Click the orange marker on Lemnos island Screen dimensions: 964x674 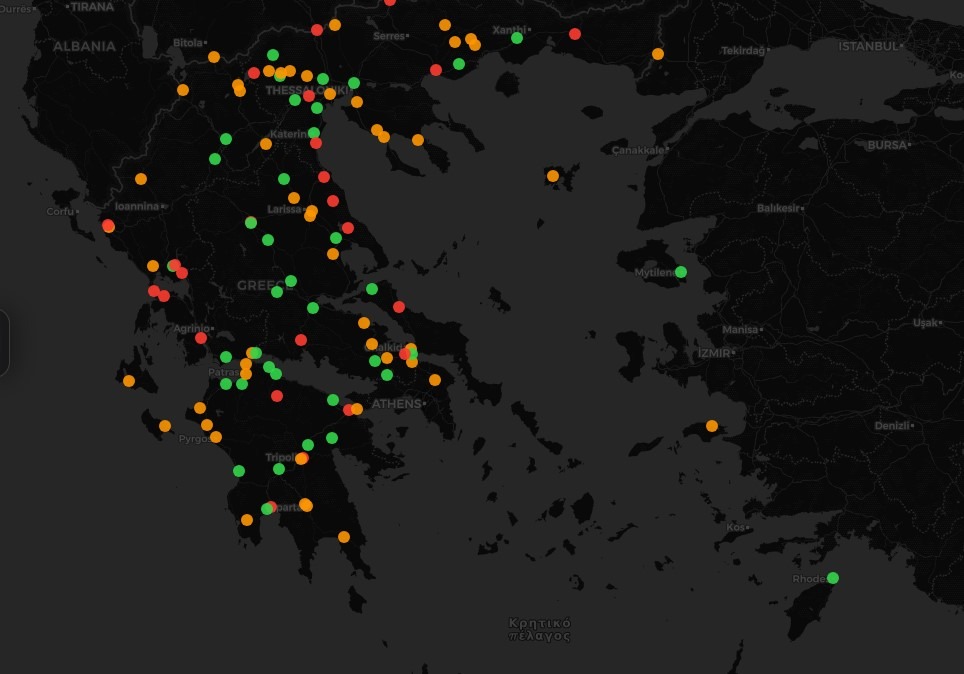552,176
